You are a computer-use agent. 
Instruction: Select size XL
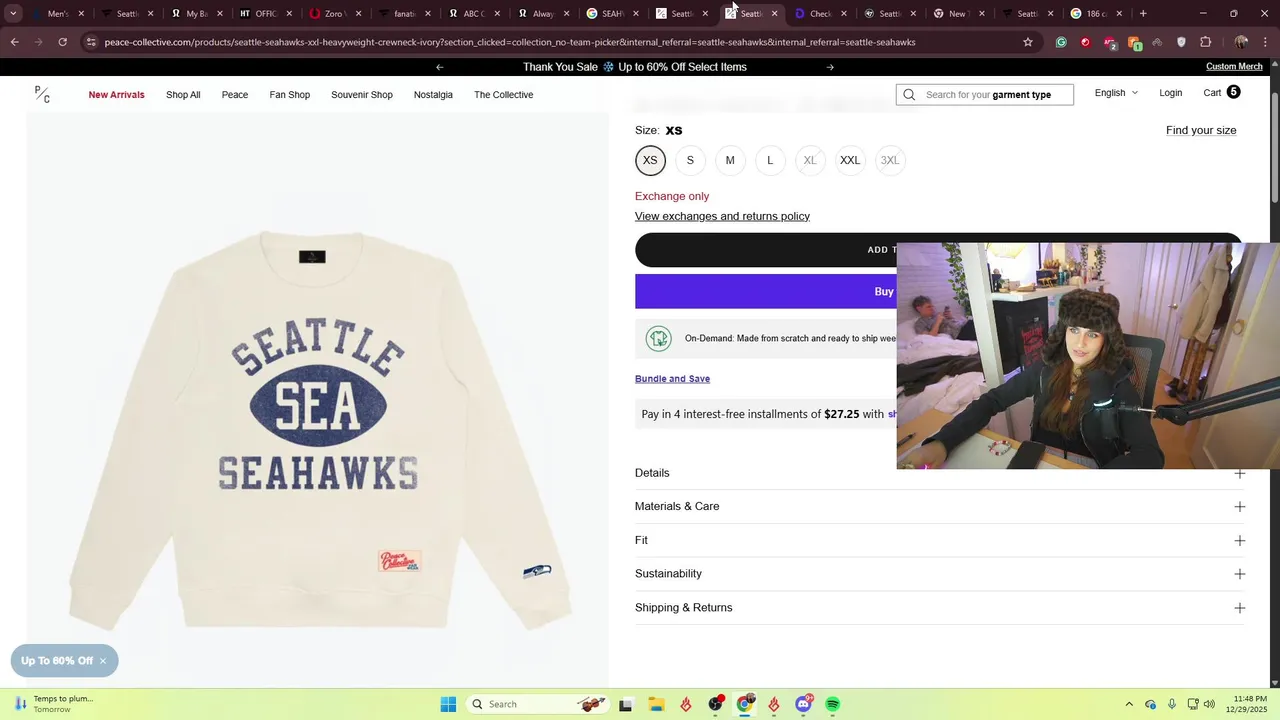[x=810, y=160]
